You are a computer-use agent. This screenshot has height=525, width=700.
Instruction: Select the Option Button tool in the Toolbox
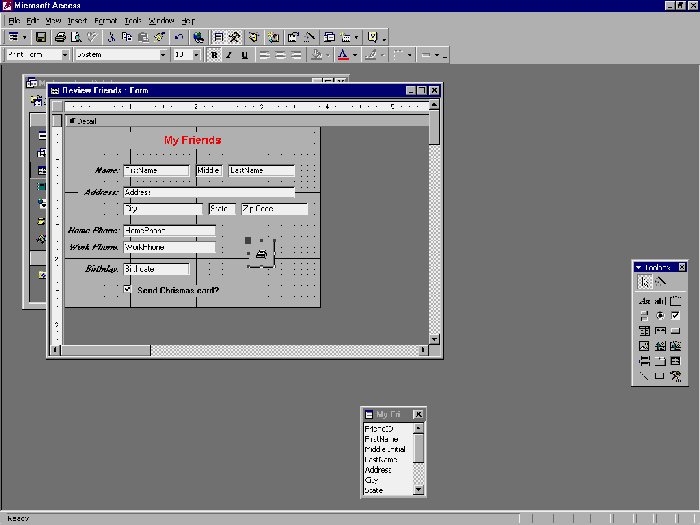click(660, 315)
